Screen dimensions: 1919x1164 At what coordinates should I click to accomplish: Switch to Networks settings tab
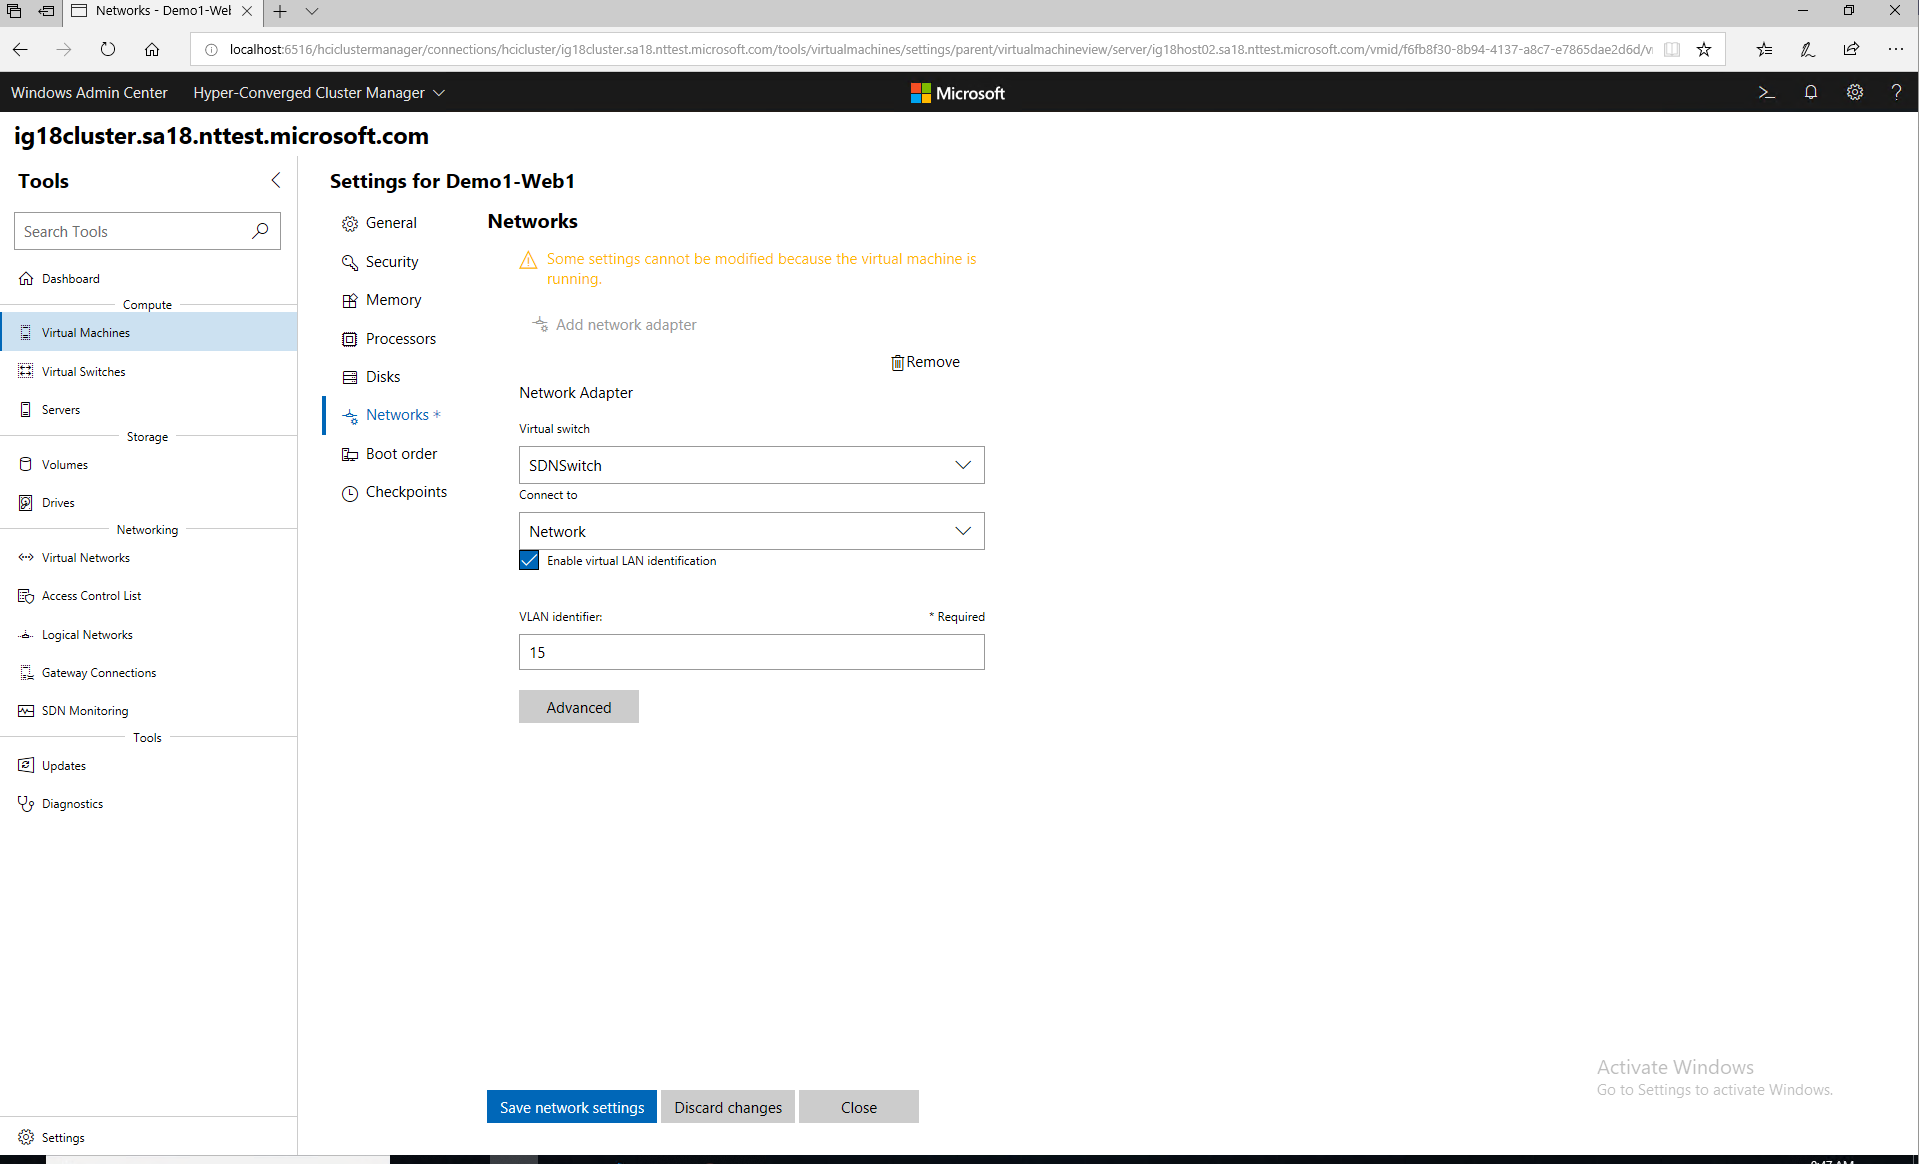(x=391, y=415)
